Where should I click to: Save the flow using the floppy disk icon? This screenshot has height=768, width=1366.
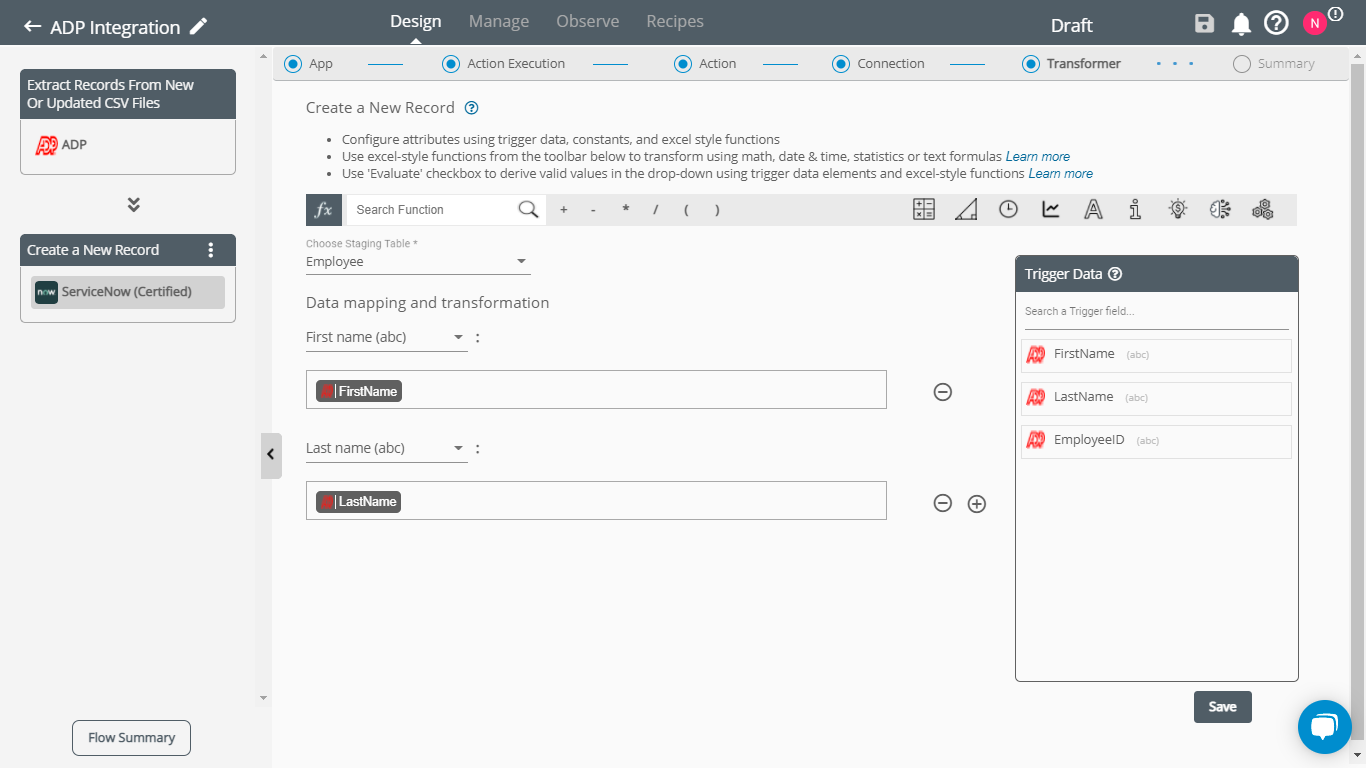pyautogui.click(x=1205, y=24)
